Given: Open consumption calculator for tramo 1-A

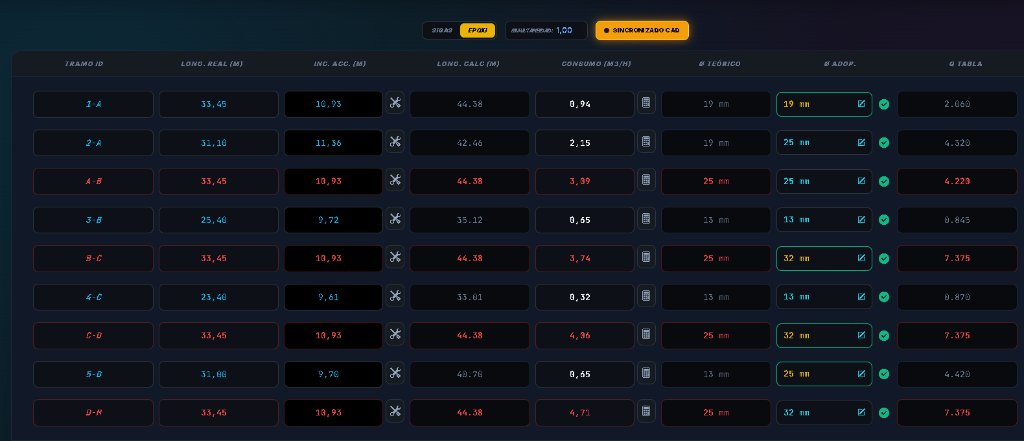Looking at the screenshot, I should click(x=646, y=102).
